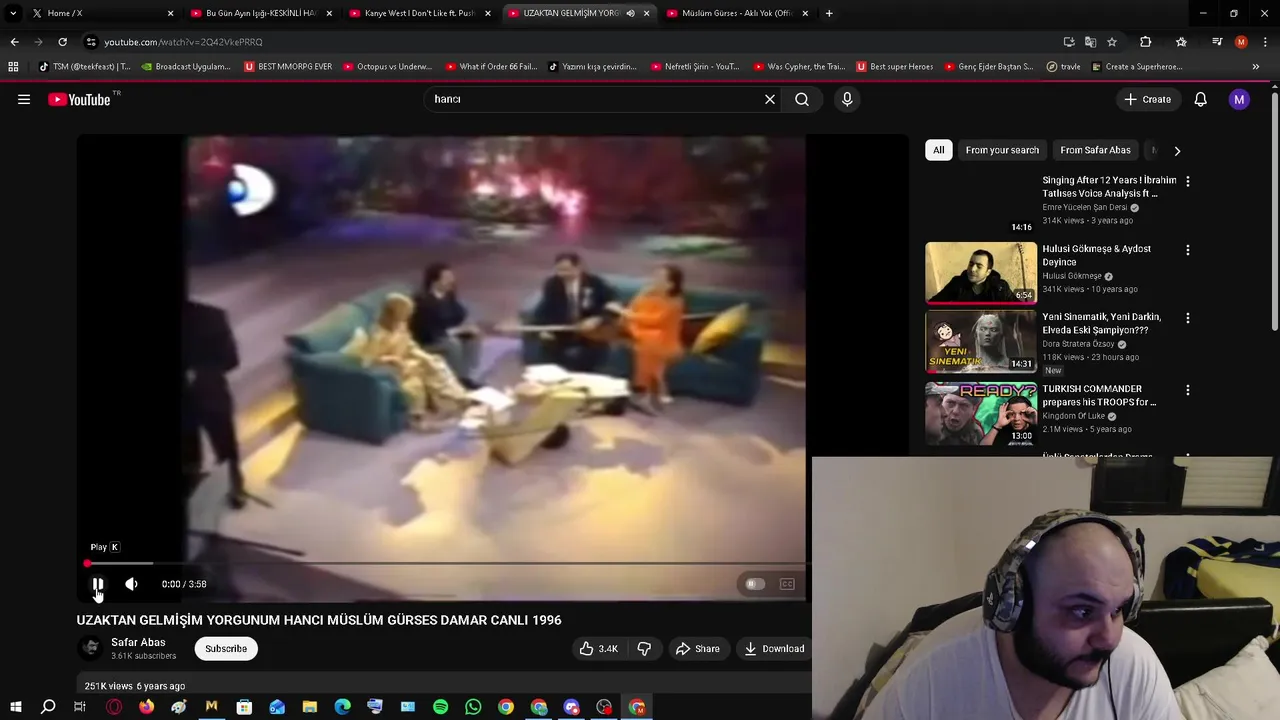
Task: Select the From Safar Abas chip
Action: click(x=1095, y=150)
